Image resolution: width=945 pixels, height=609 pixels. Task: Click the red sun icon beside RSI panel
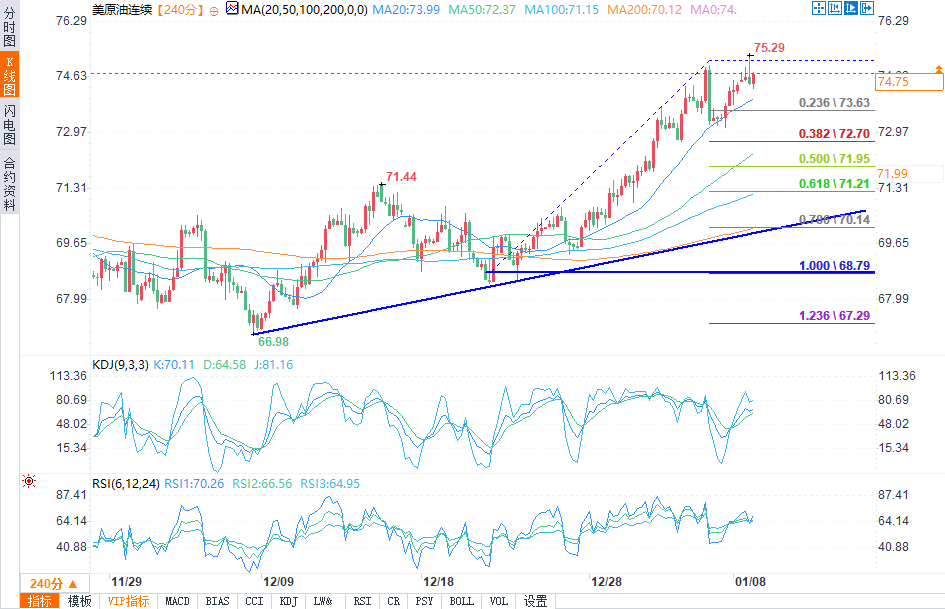coord(29,481)
